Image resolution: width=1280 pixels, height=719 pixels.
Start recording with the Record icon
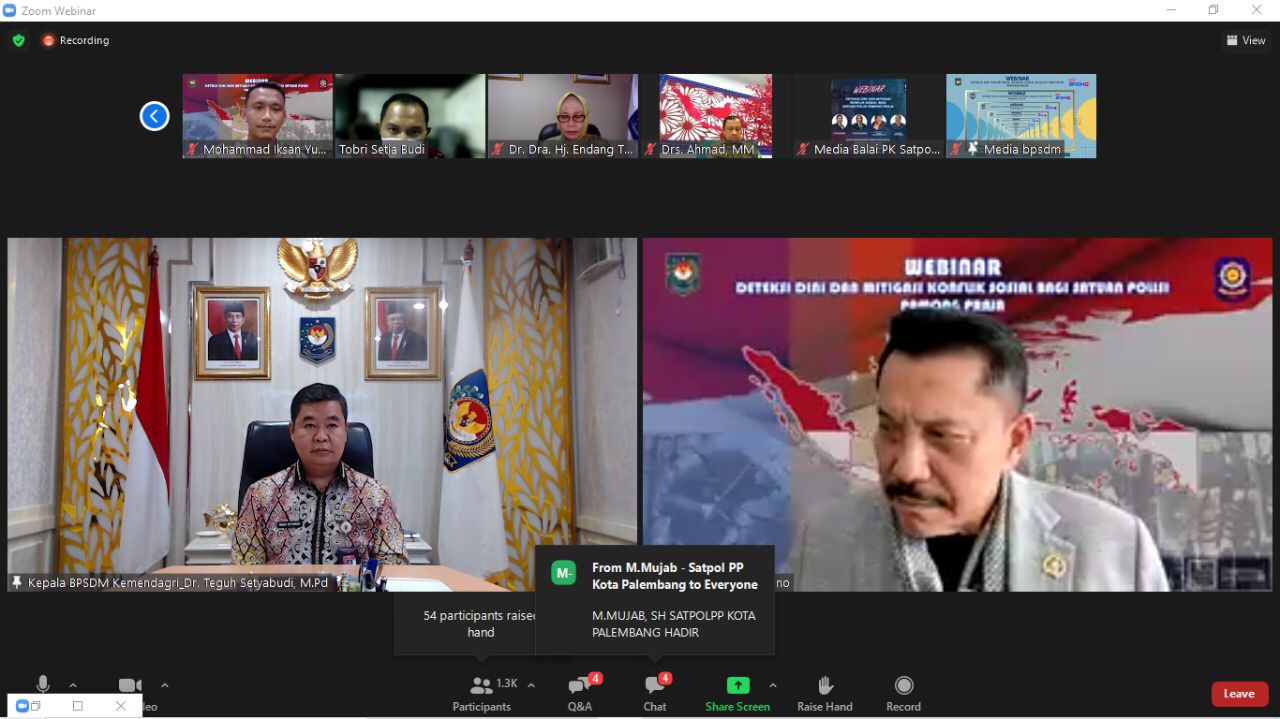(903, 693)
